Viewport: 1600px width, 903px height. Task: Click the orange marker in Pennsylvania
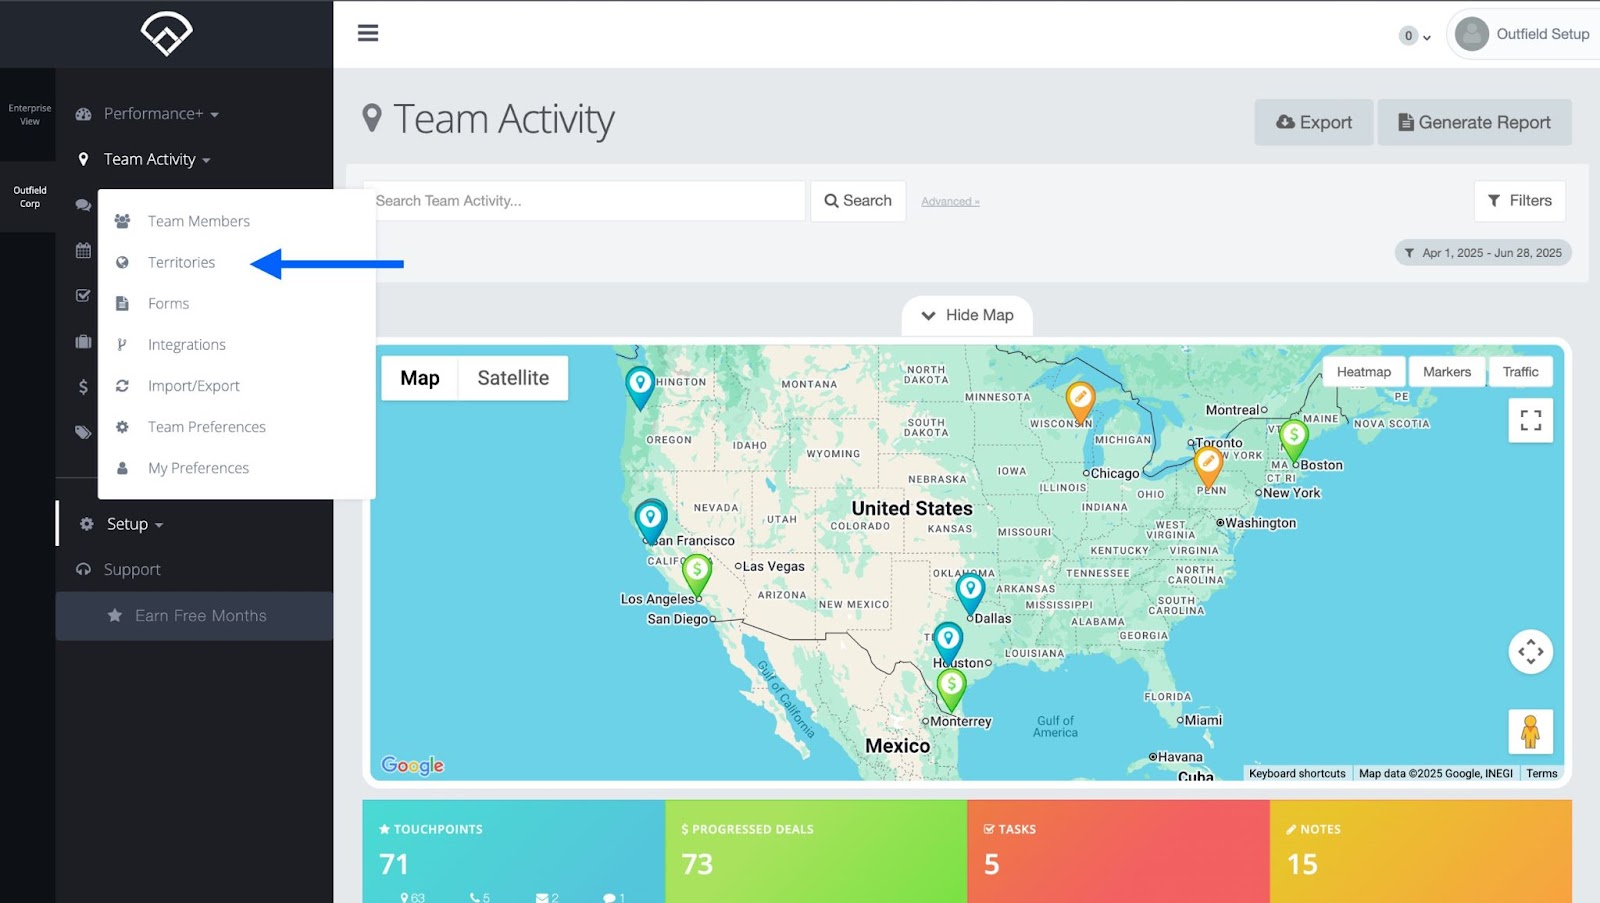[x=1208, y=467]
